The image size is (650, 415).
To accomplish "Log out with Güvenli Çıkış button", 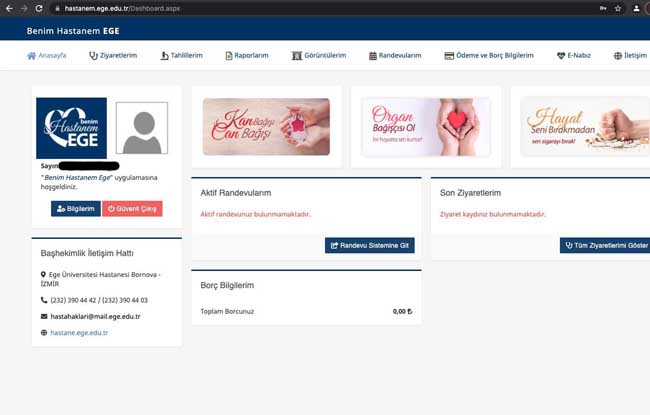I will click(x=132, y=209).
